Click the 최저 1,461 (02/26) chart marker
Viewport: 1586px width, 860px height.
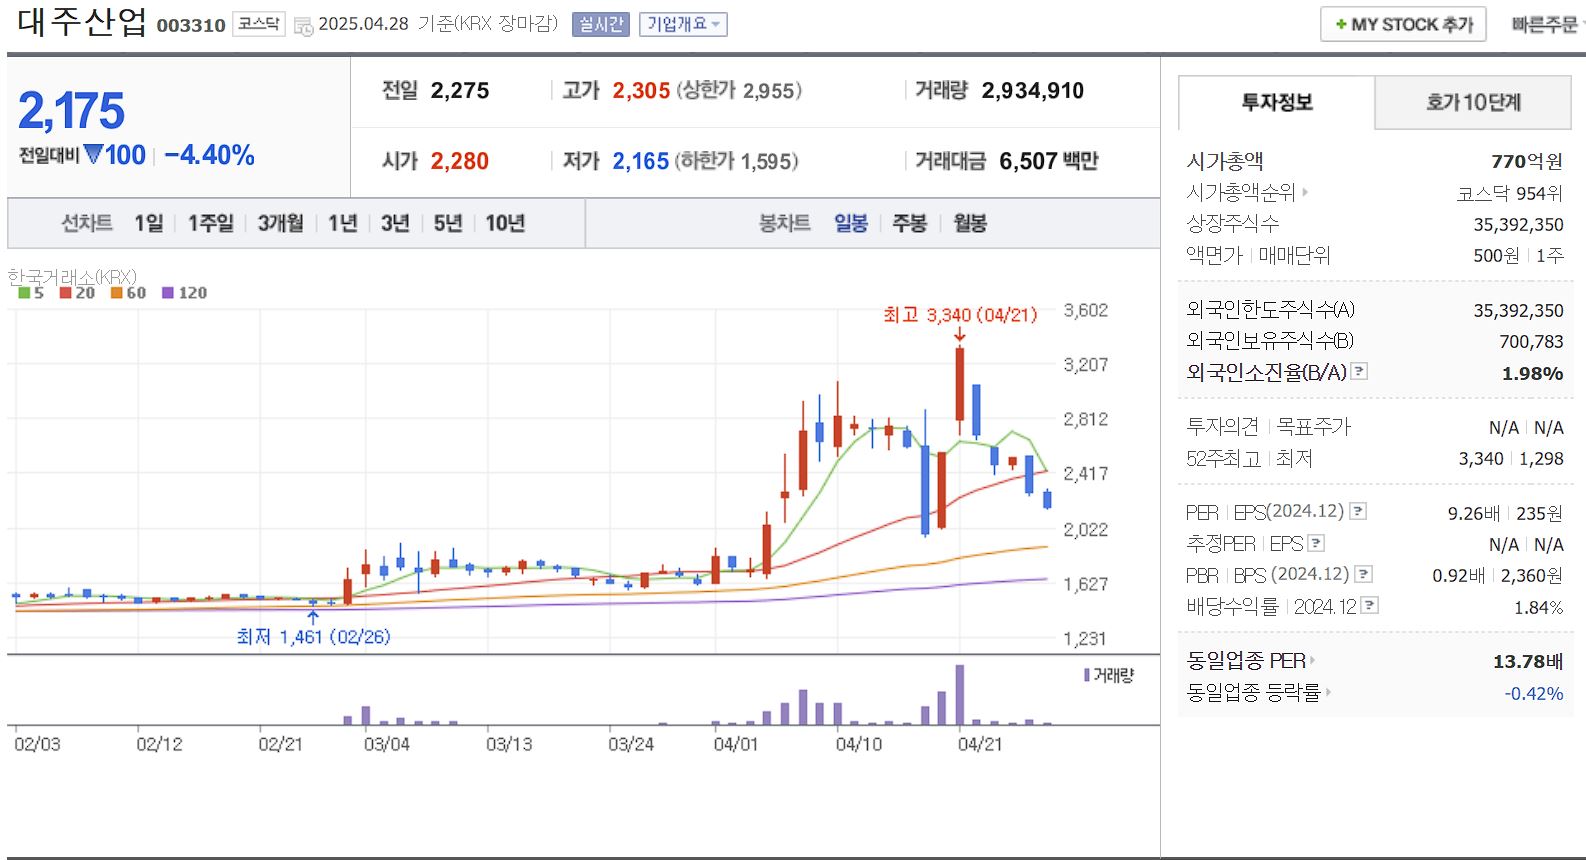(313, 636)
